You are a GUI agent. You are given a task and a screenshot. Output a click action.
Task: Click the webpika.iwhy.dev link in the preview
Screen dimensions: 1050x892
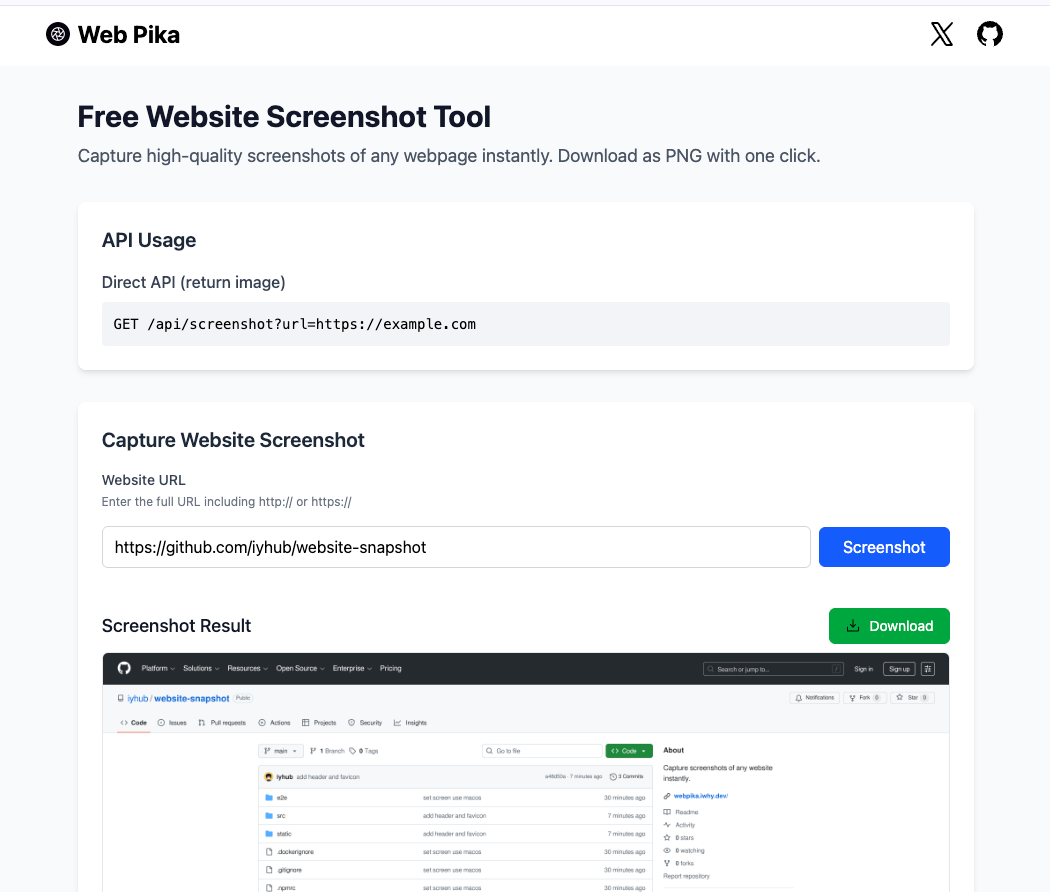700,796
